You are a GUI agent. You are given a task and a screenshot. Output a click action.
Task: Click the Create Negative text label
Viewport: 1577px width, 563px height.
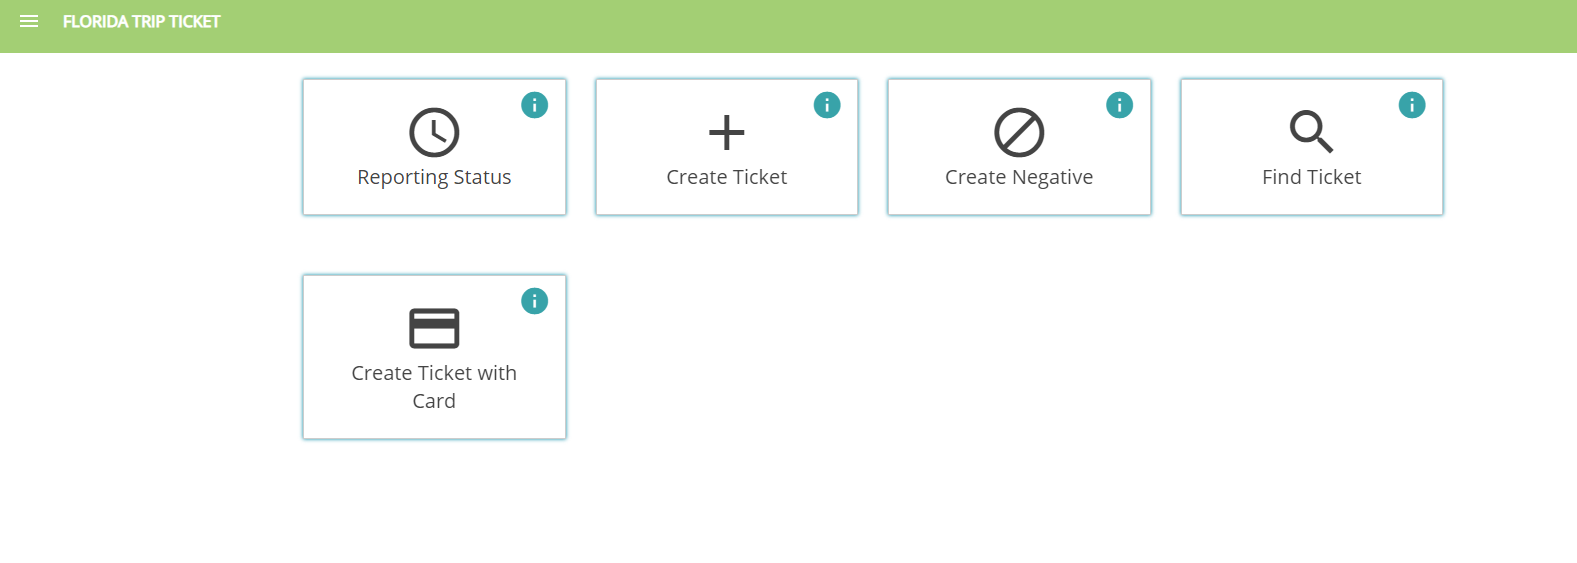1019,177
